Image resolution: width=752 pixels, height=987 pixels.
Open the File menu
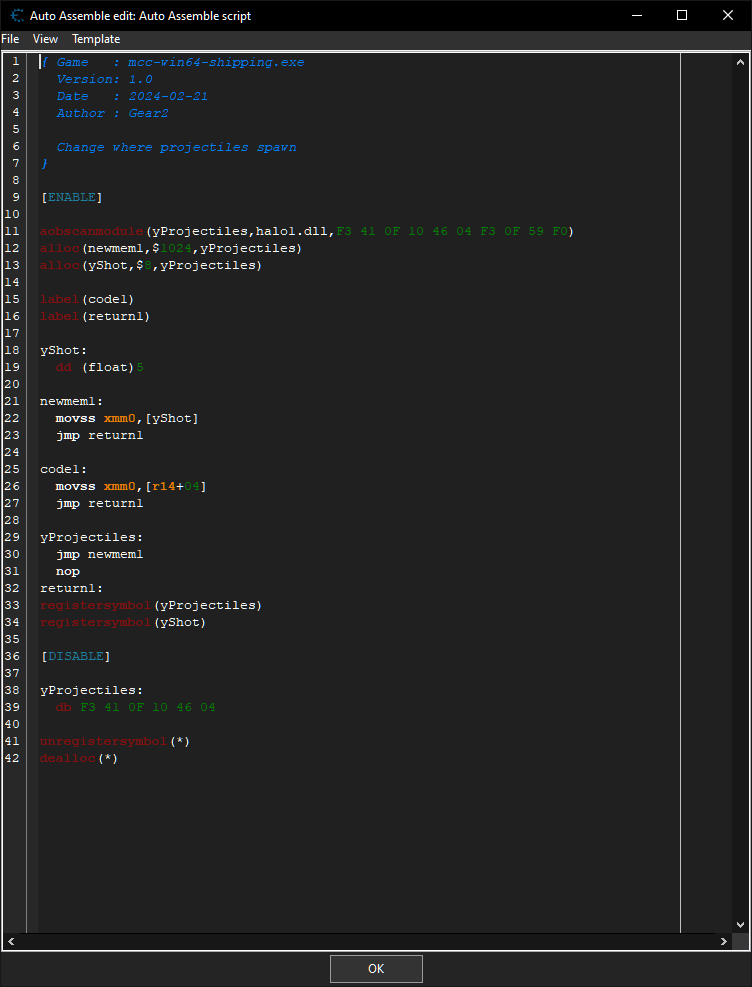(11, 38)
